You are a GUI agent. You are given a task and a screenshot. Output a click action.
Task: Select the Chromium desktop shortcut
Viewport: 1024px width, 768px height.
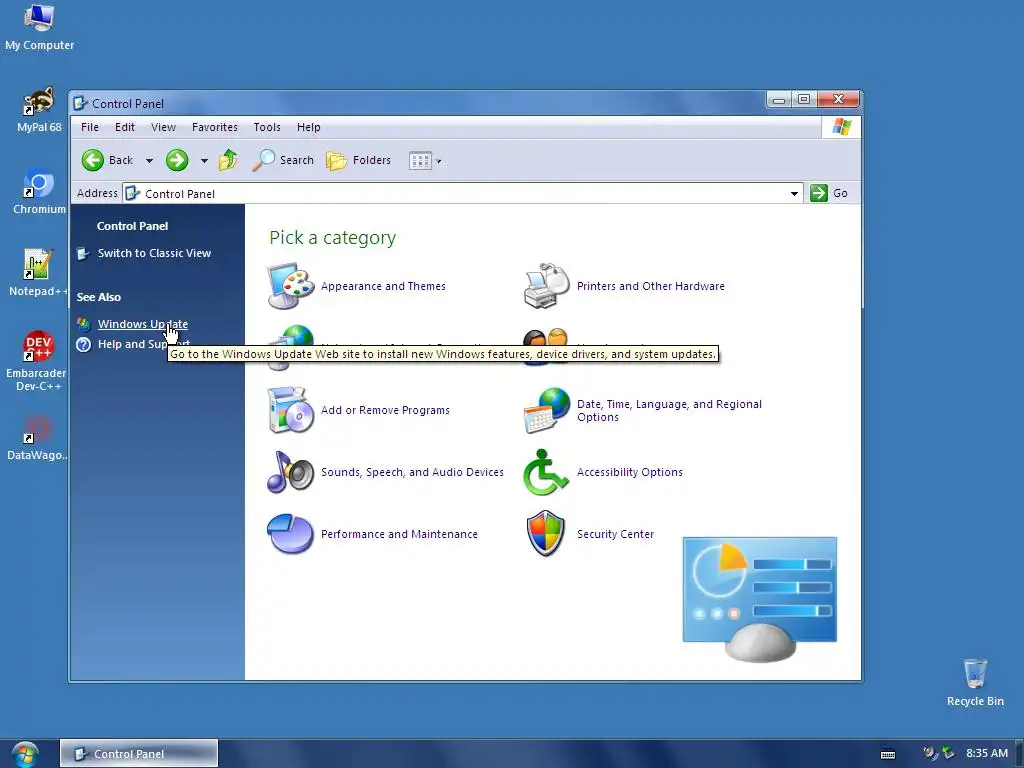(x=39, y=191)
